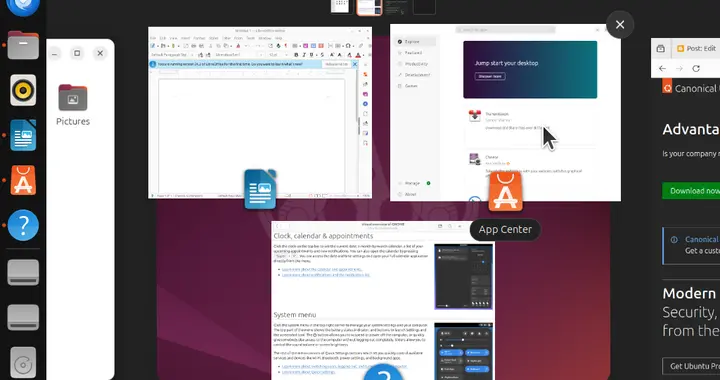Click Release Notes button in Writer info bar
This screenshot has height=380, width=720.
(336, 64)
